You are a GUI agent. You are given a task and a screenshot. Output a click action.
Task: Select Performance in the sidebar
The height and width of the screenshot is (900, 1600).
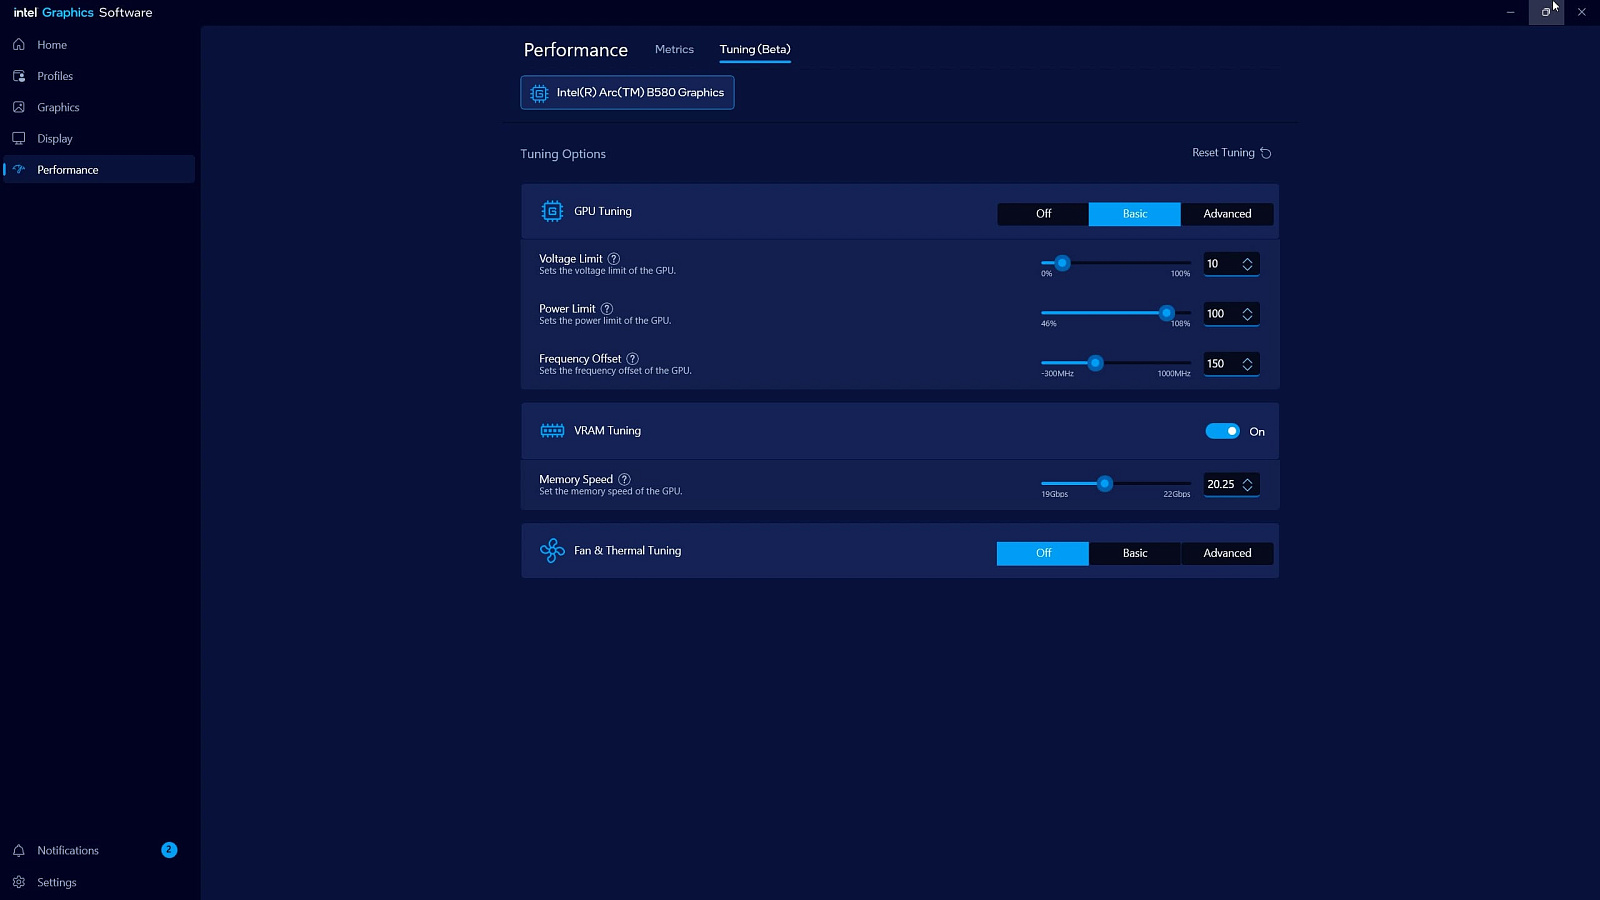[98, 169]
